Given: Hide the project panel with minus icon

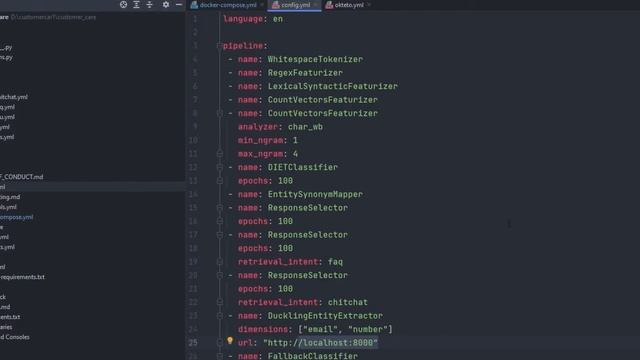Looking at the screenshot, I should [179, 4].
